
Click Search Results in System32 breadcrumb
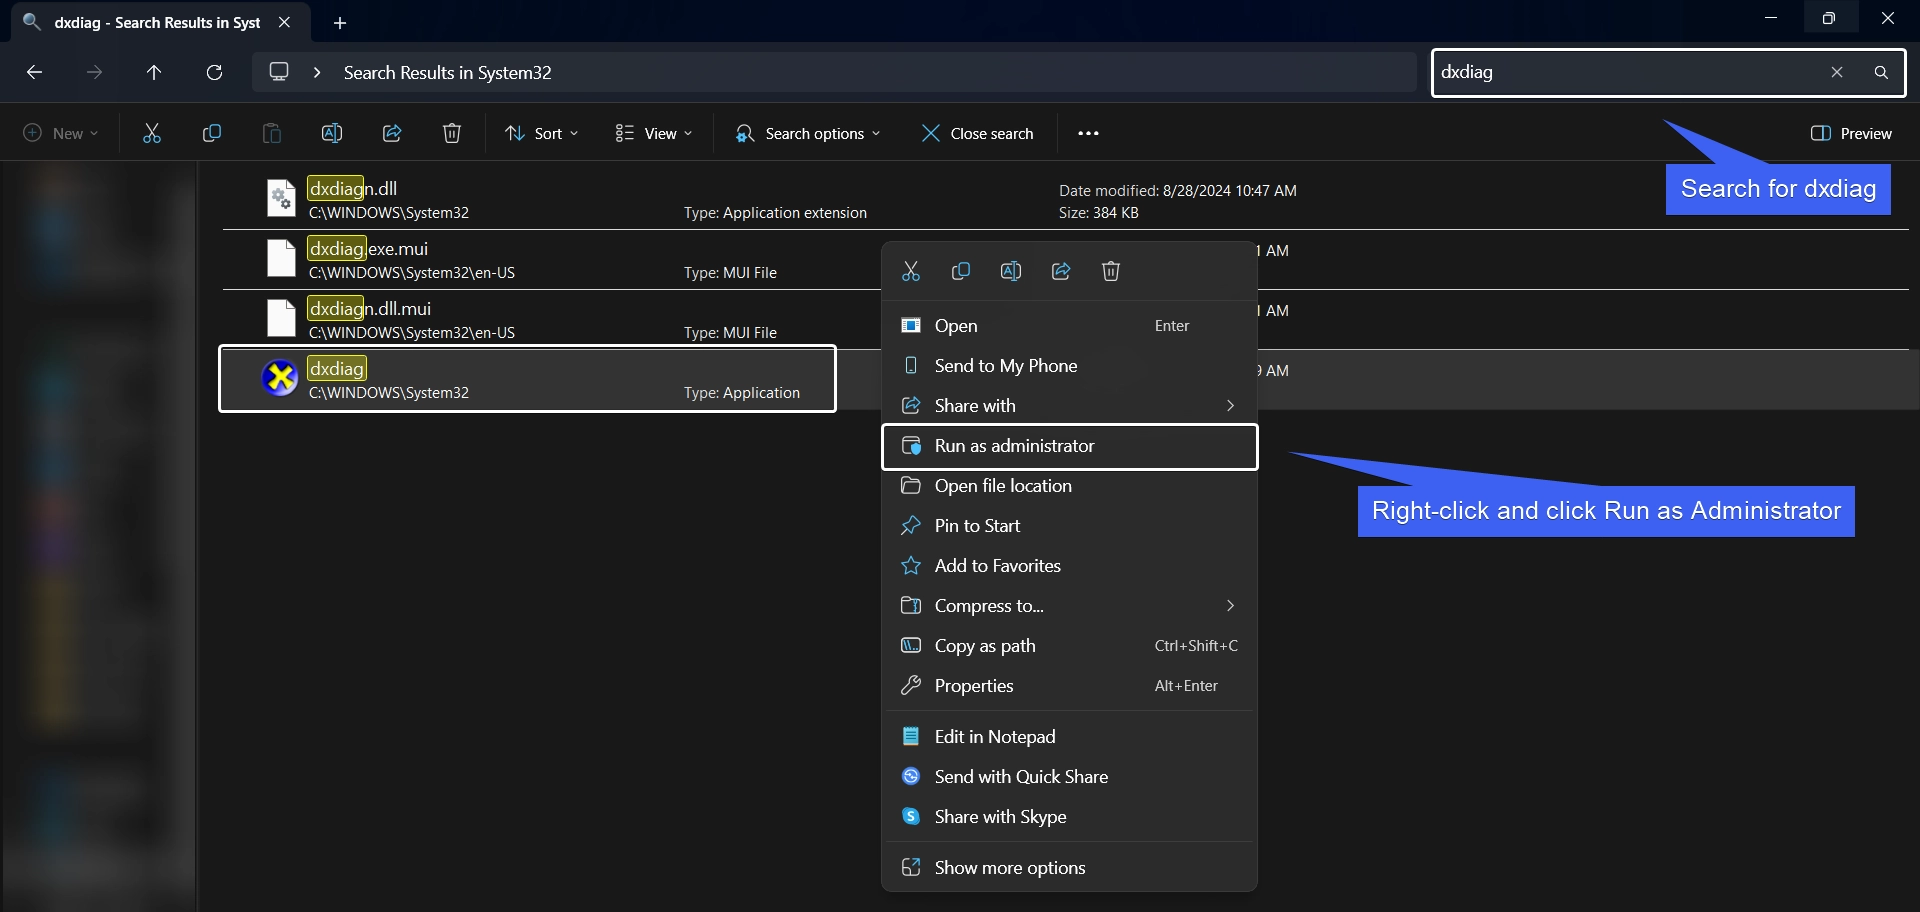(x=447, y=72)
